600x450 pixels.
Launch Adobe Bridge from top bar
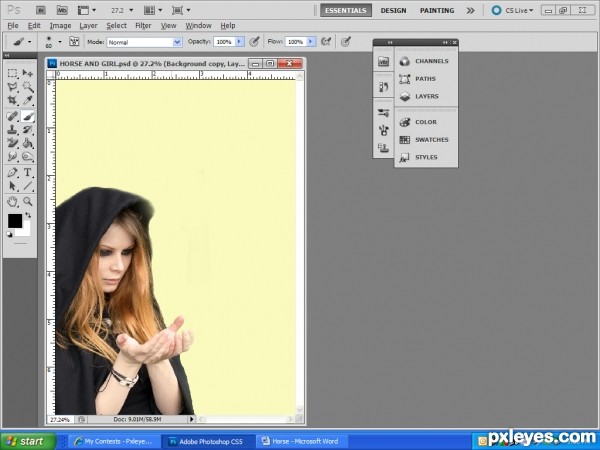point(41,10)
